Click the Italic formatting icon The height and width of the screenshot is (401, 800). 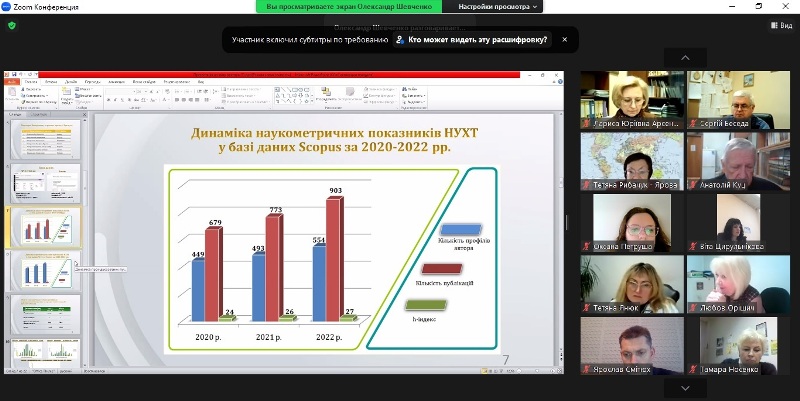pyautogui.click(x=115, y=99)
